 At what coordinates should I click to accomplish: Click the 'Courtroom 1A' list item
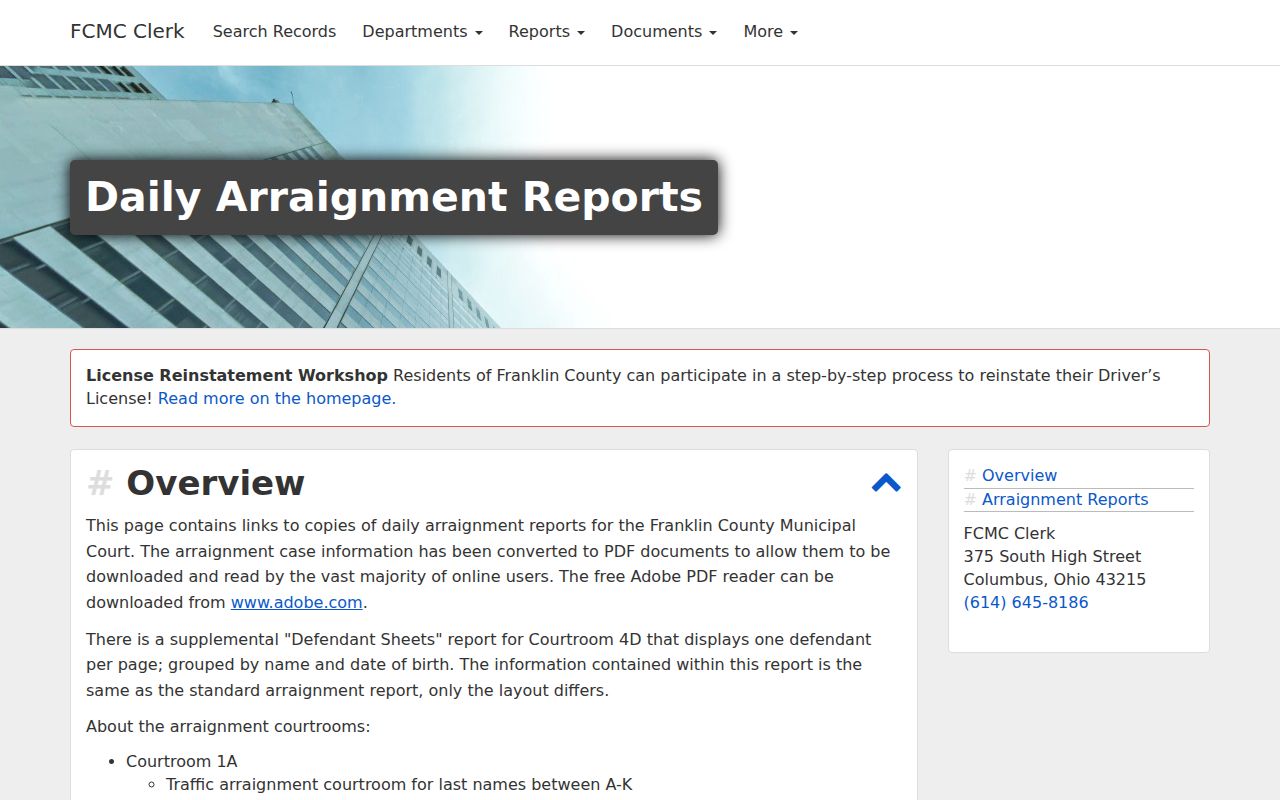(182, 761)
